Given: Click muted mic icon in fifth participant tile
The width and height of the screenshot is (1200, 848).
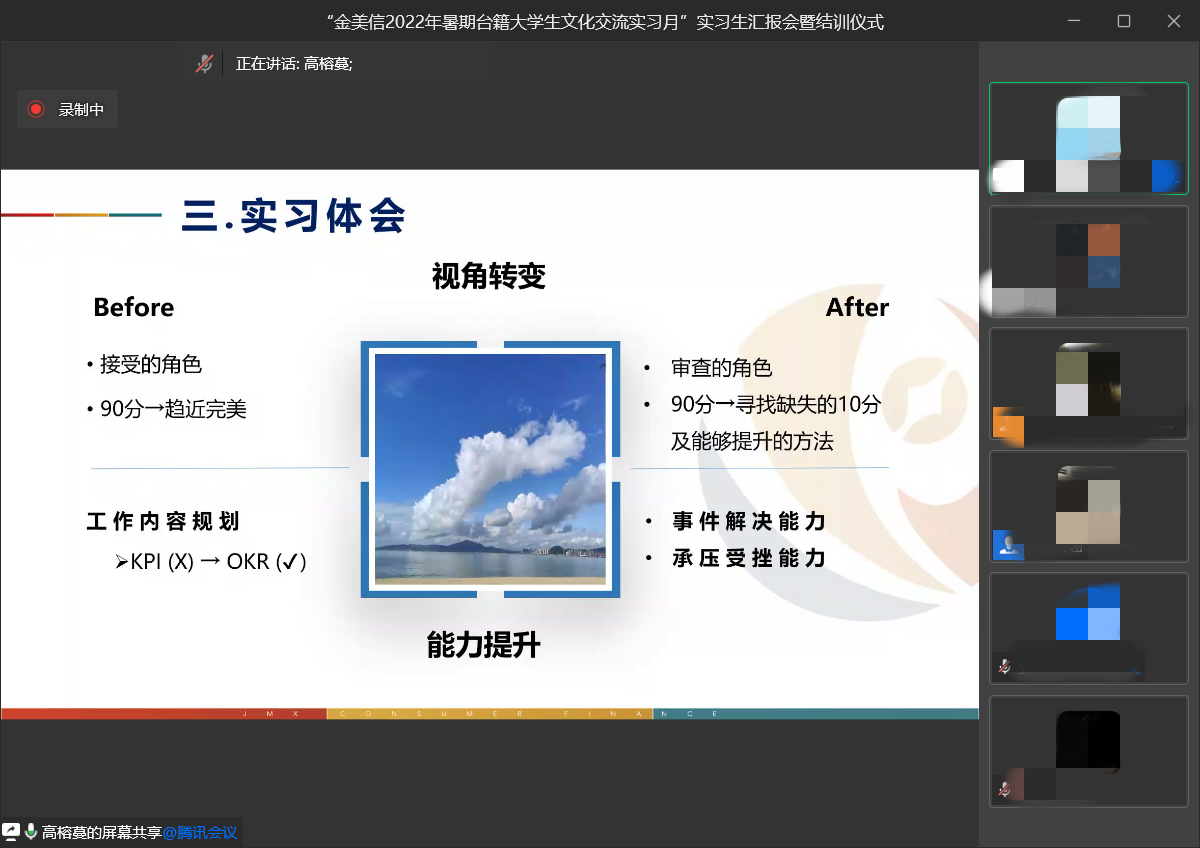Looking at the screenshot, I should 1004,666.
